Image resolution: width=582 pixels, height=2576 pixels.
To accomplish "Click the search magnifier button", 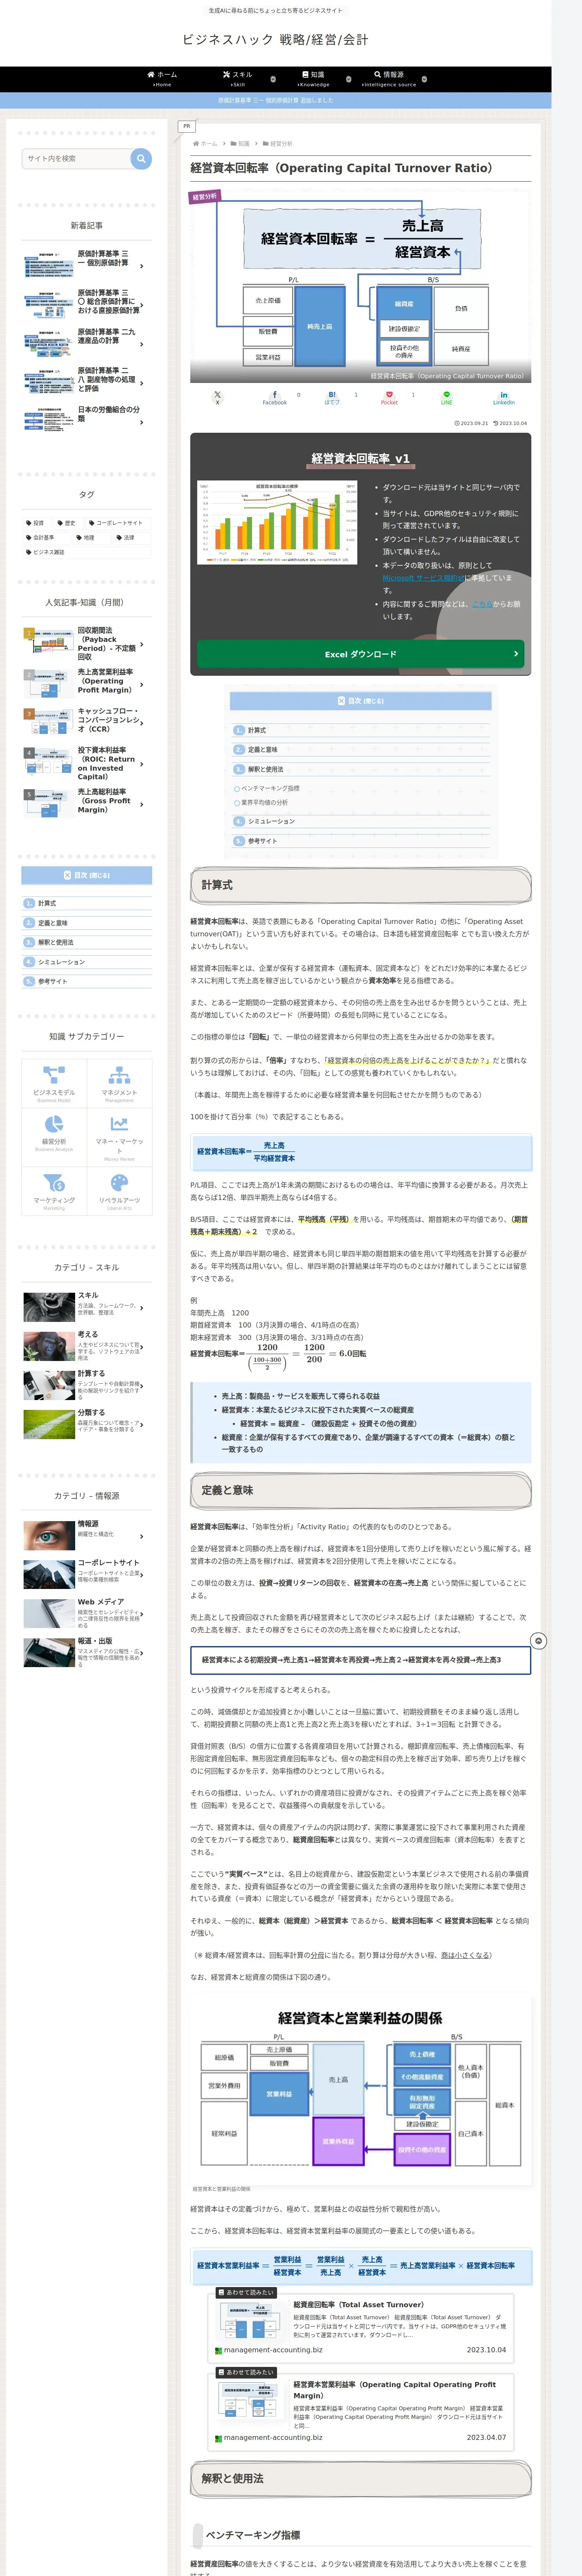I will [x=141, y=158].
